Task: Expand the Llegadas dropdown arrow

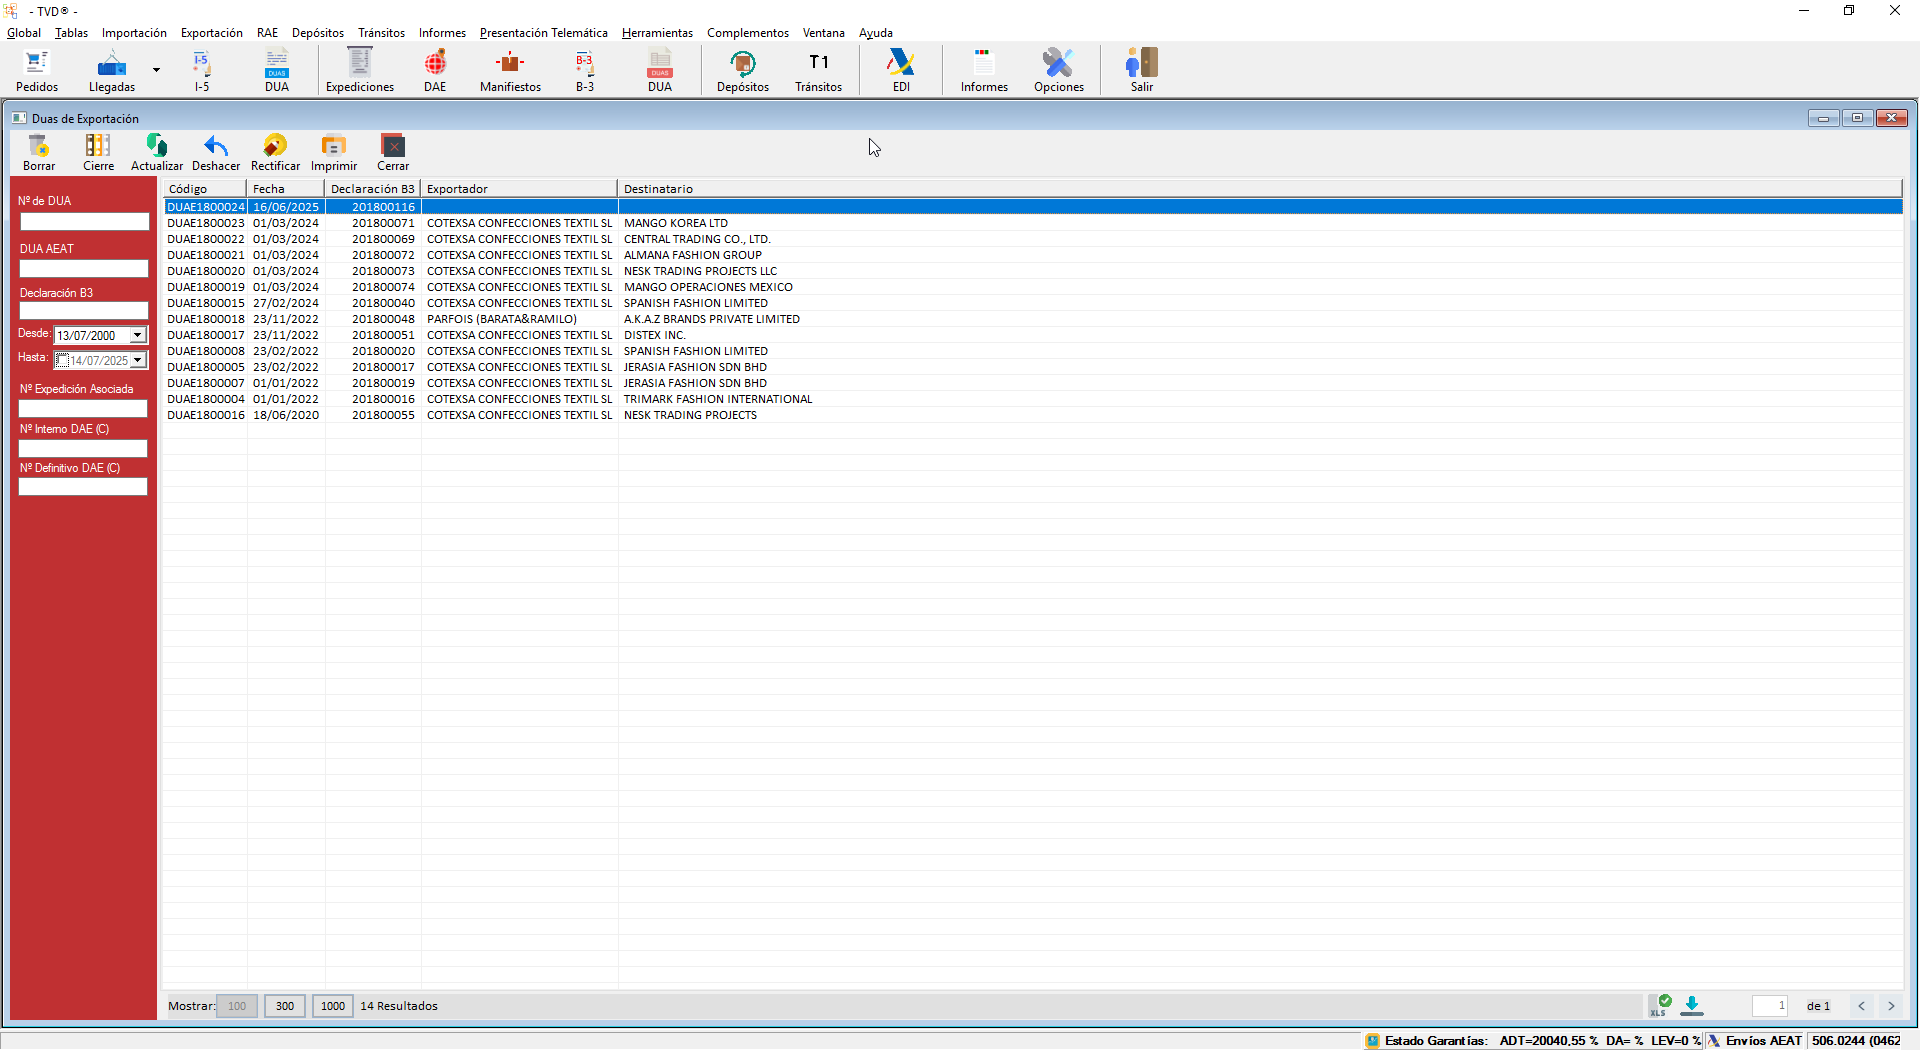Action: [x=156, y=70]
